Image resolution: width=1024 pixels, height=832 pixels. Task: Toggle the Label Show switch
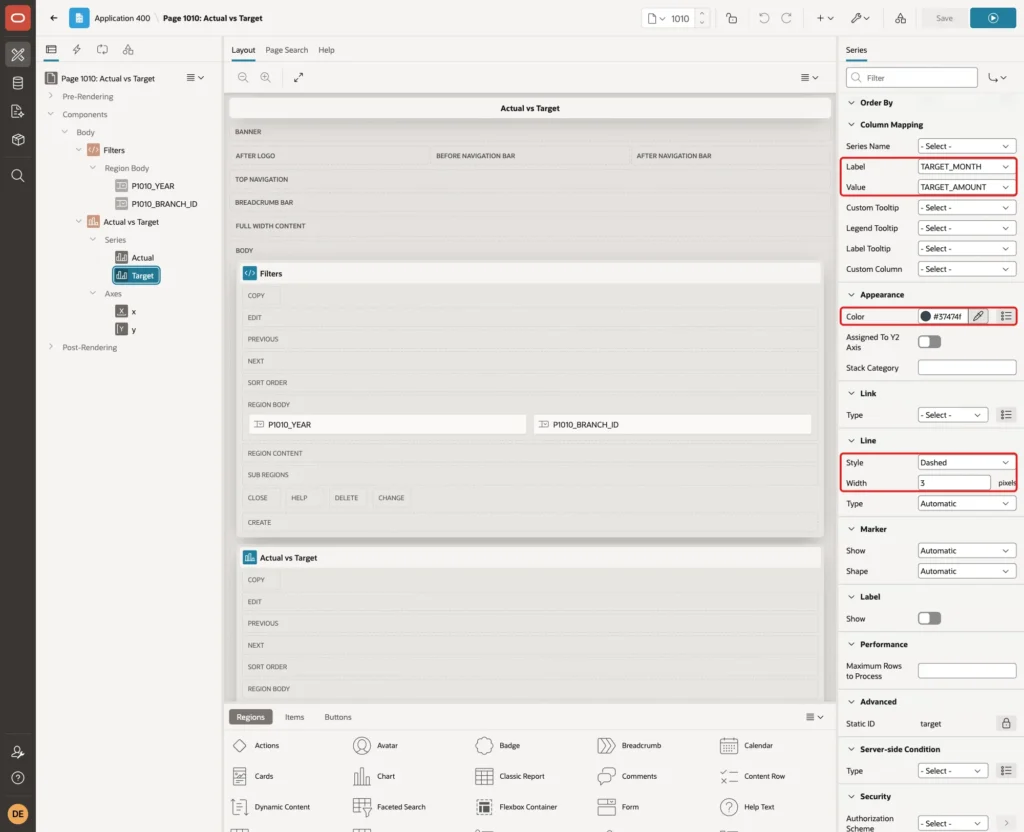pyautogui.click(x=929, y=618)
